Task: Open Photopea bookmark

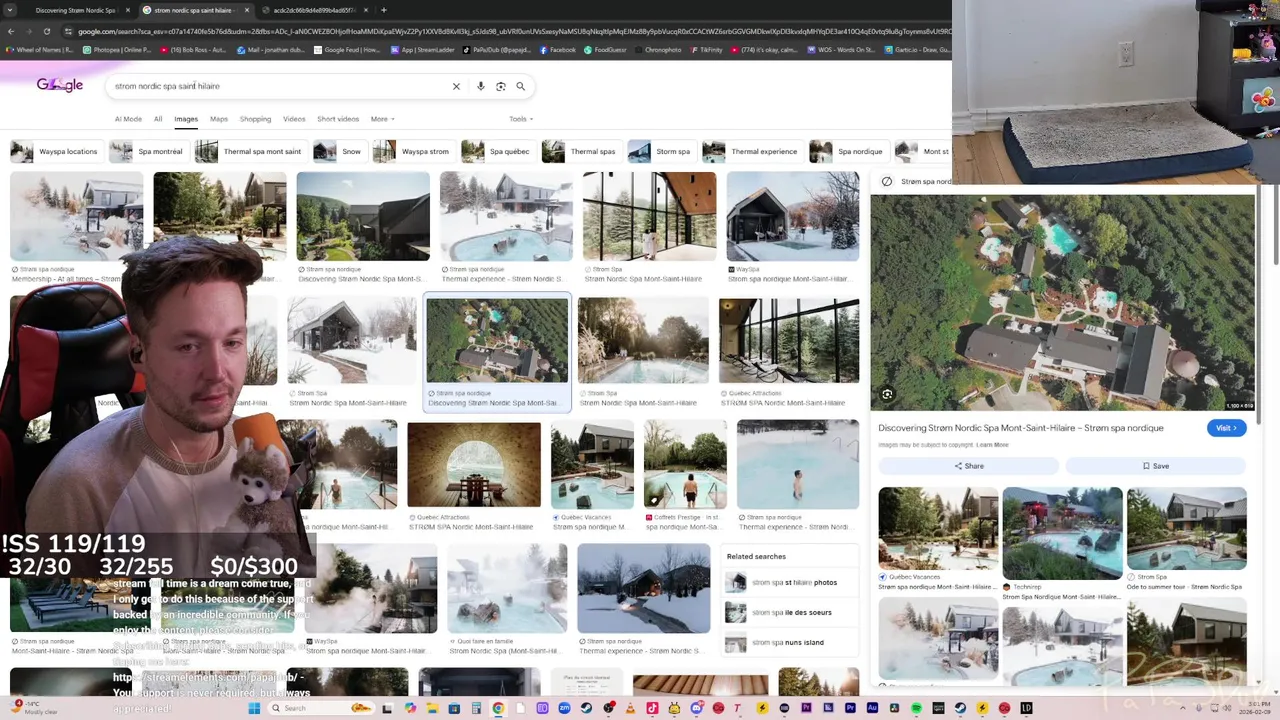Action: [117, 49]
